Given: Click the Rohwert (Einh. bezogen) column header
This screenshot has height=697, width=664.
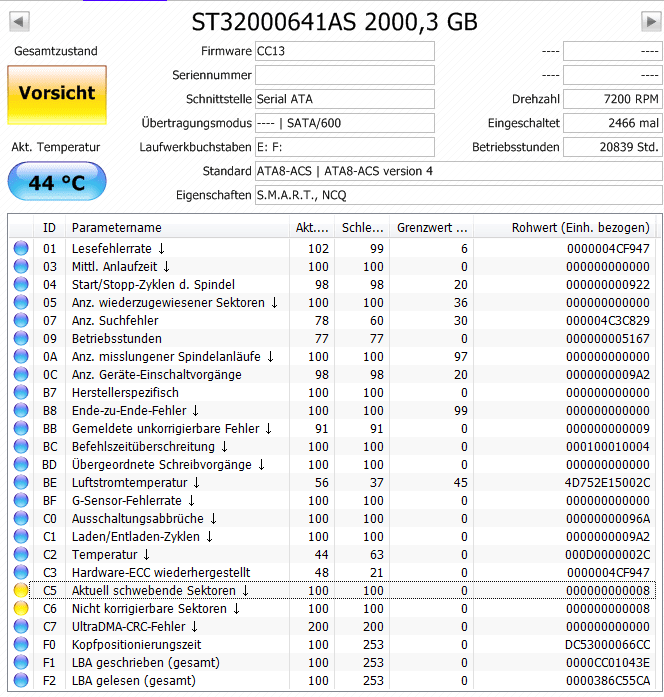Looking at the screenshot, I should [x=565, y=228].
